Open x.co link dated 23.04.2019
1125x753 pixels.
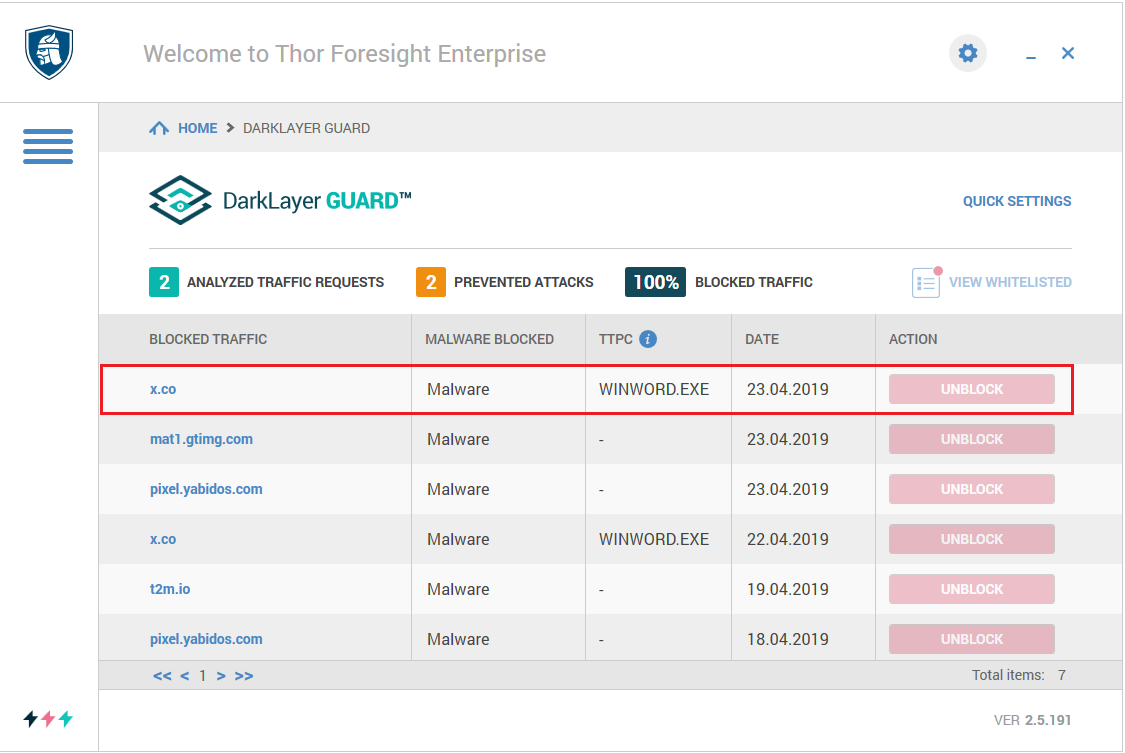coord(163,389)
